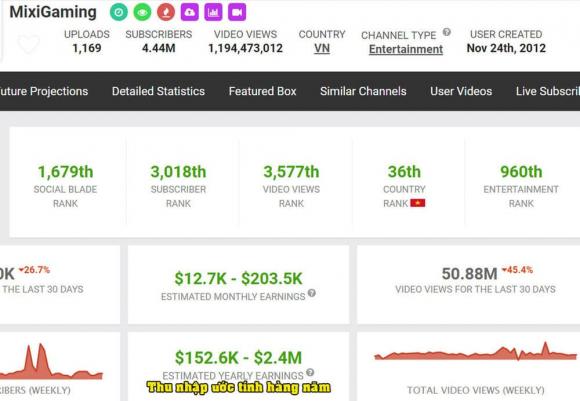
Task: Open the Future Projections tab
Action: point(44,91)
